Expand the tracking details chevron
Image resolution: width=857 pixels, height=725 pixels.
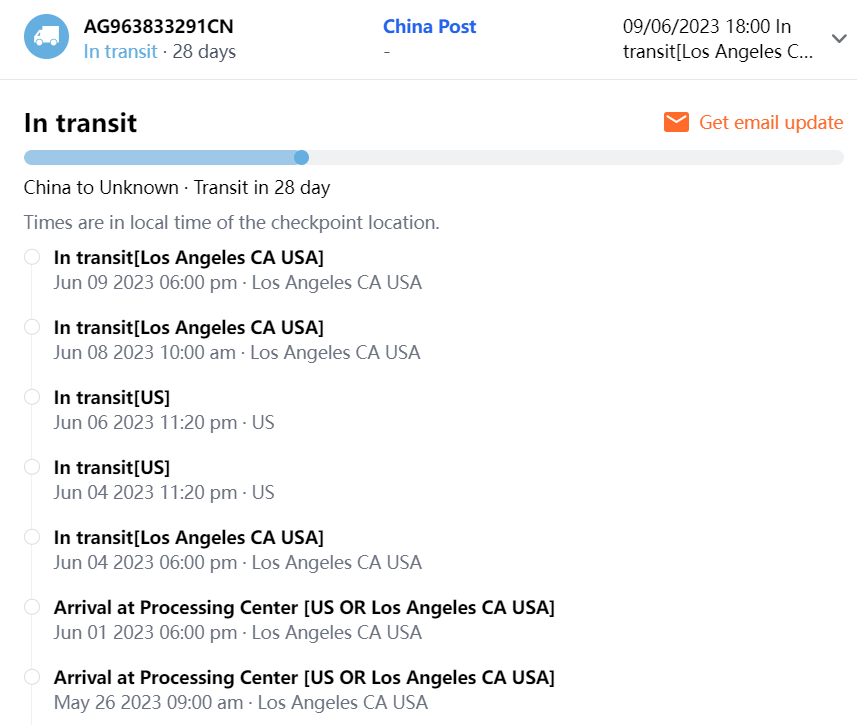839,38
